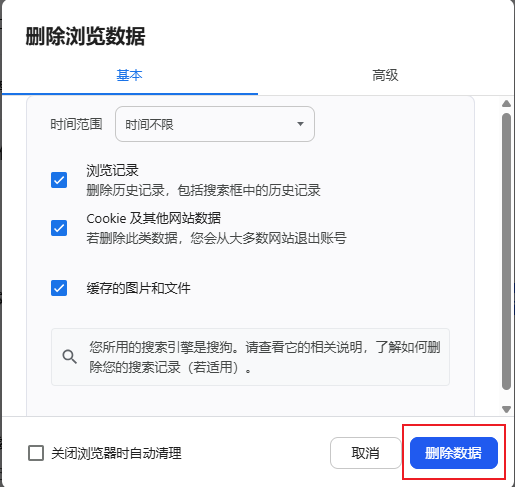This screenshot has height=487, width=515.
Task: Click the vertical scrollbar thumb
Action: point(506,252)
